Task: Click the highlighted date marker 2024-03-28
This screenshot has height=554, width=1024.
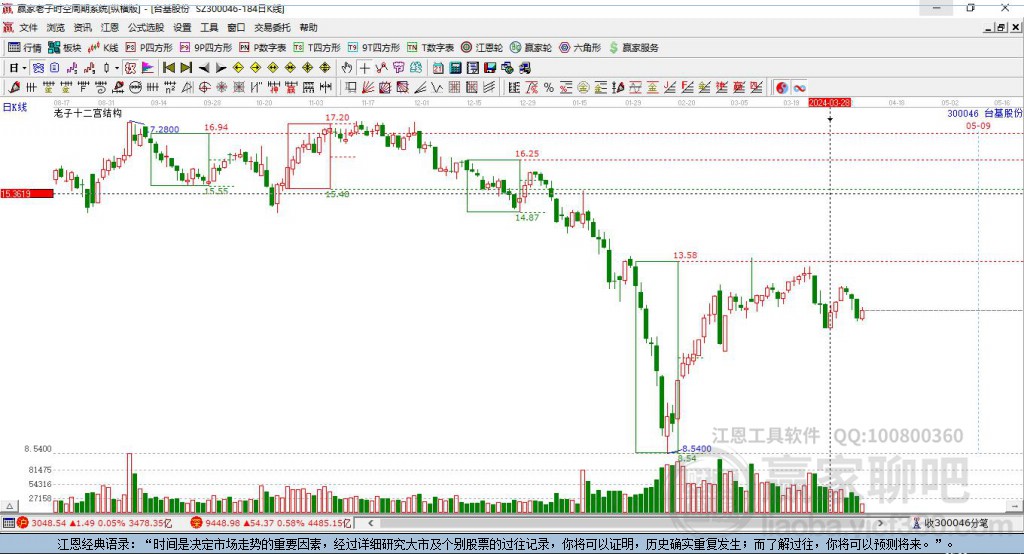Action: click(829, 103)
